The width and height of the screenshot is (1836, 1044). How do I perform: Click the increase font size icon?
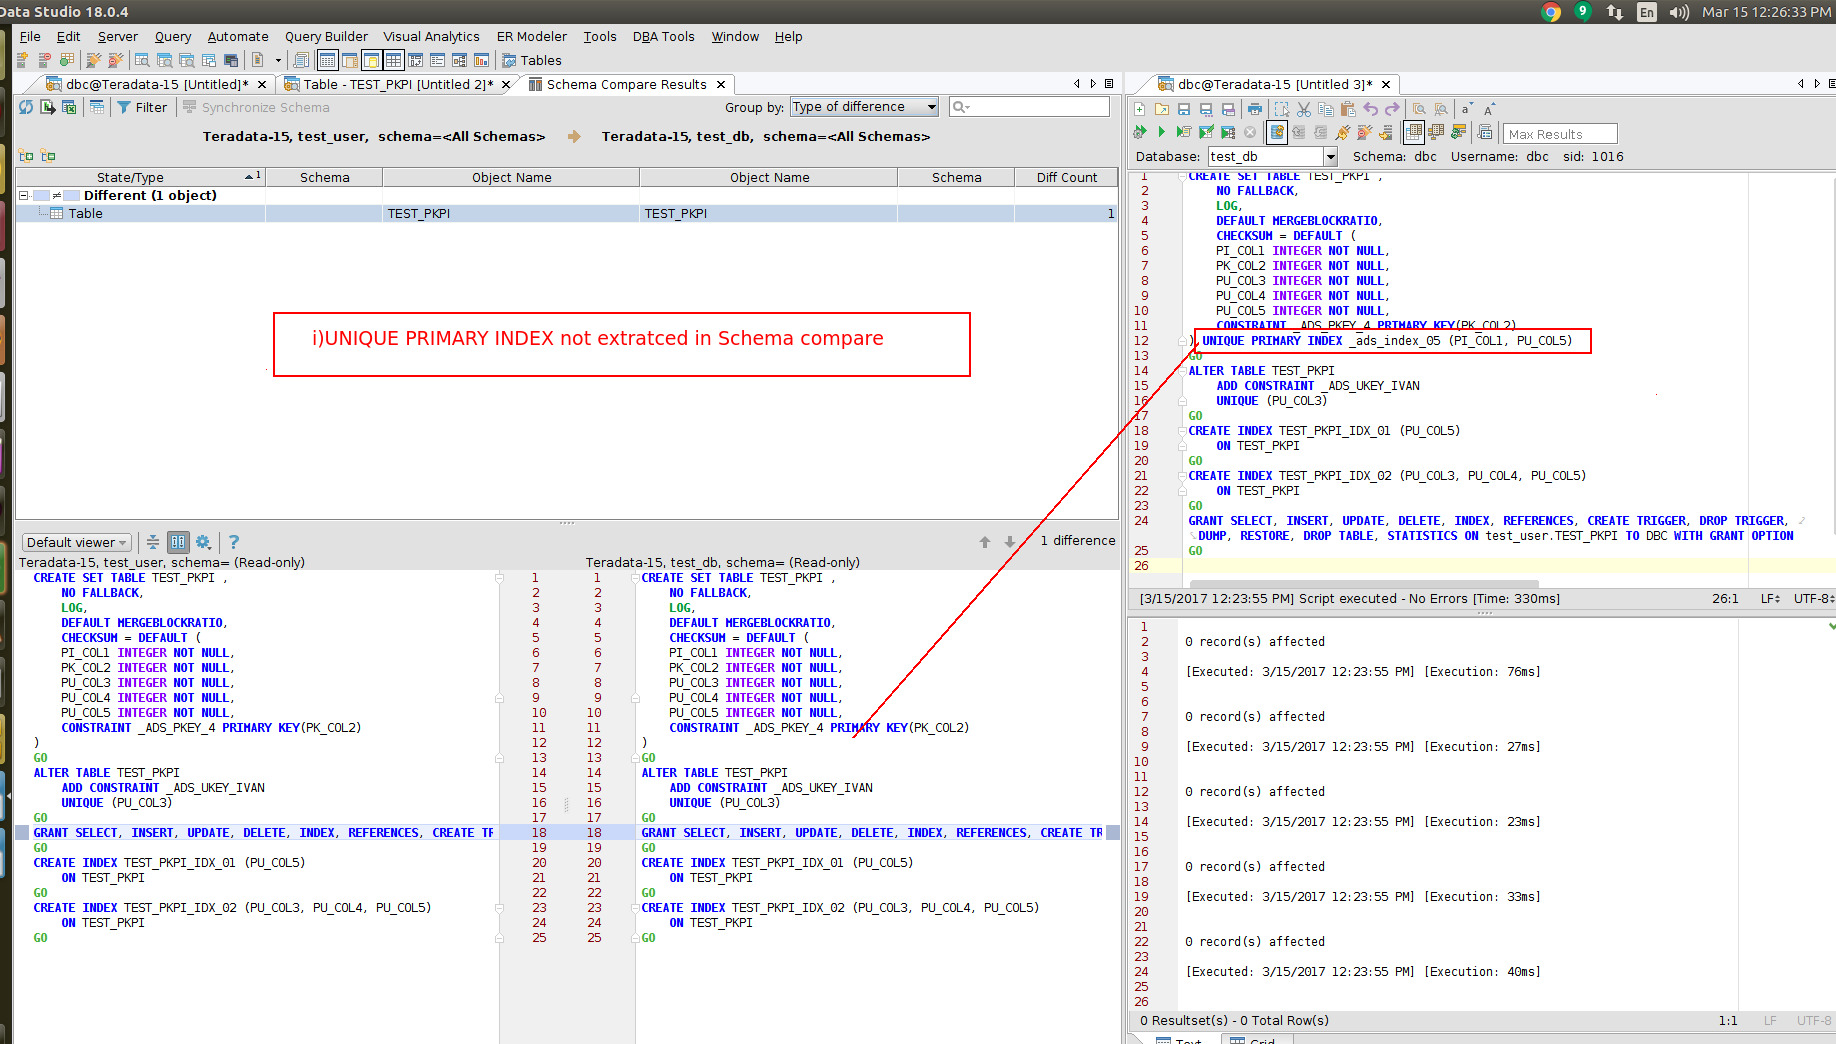click(1489, 109)
